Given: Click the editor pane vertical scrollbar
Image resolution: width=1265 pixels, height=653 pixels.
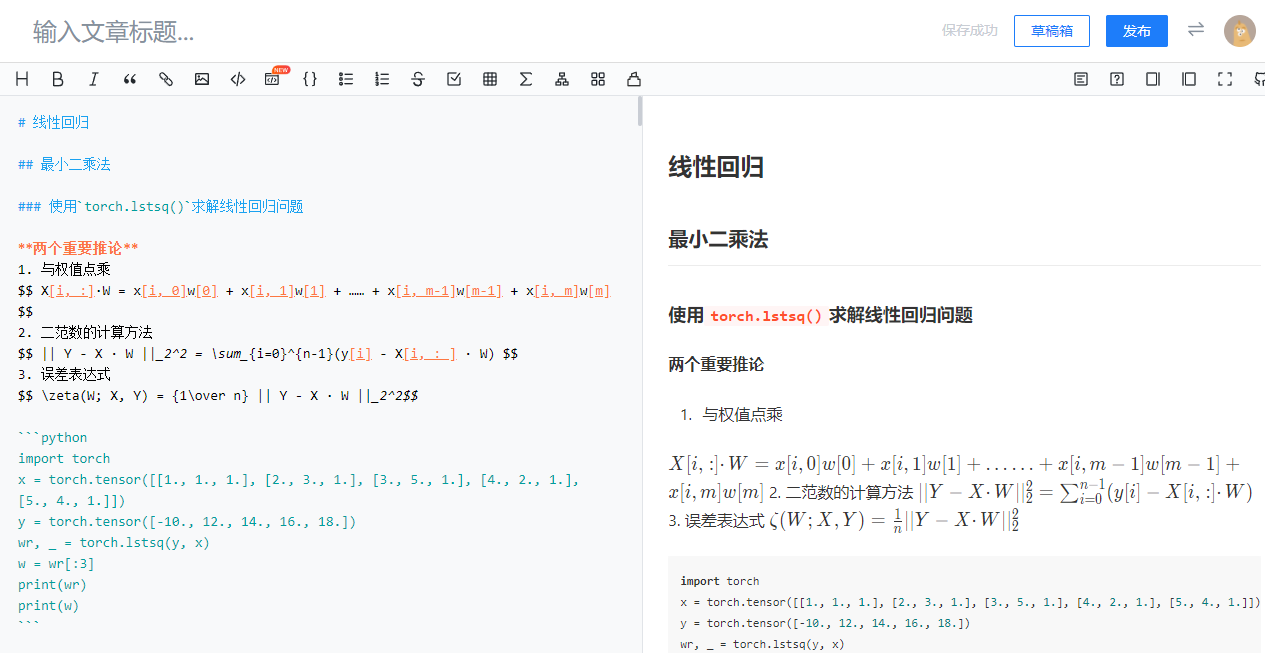Looking at the screenshot, I should tap(640, 111).
